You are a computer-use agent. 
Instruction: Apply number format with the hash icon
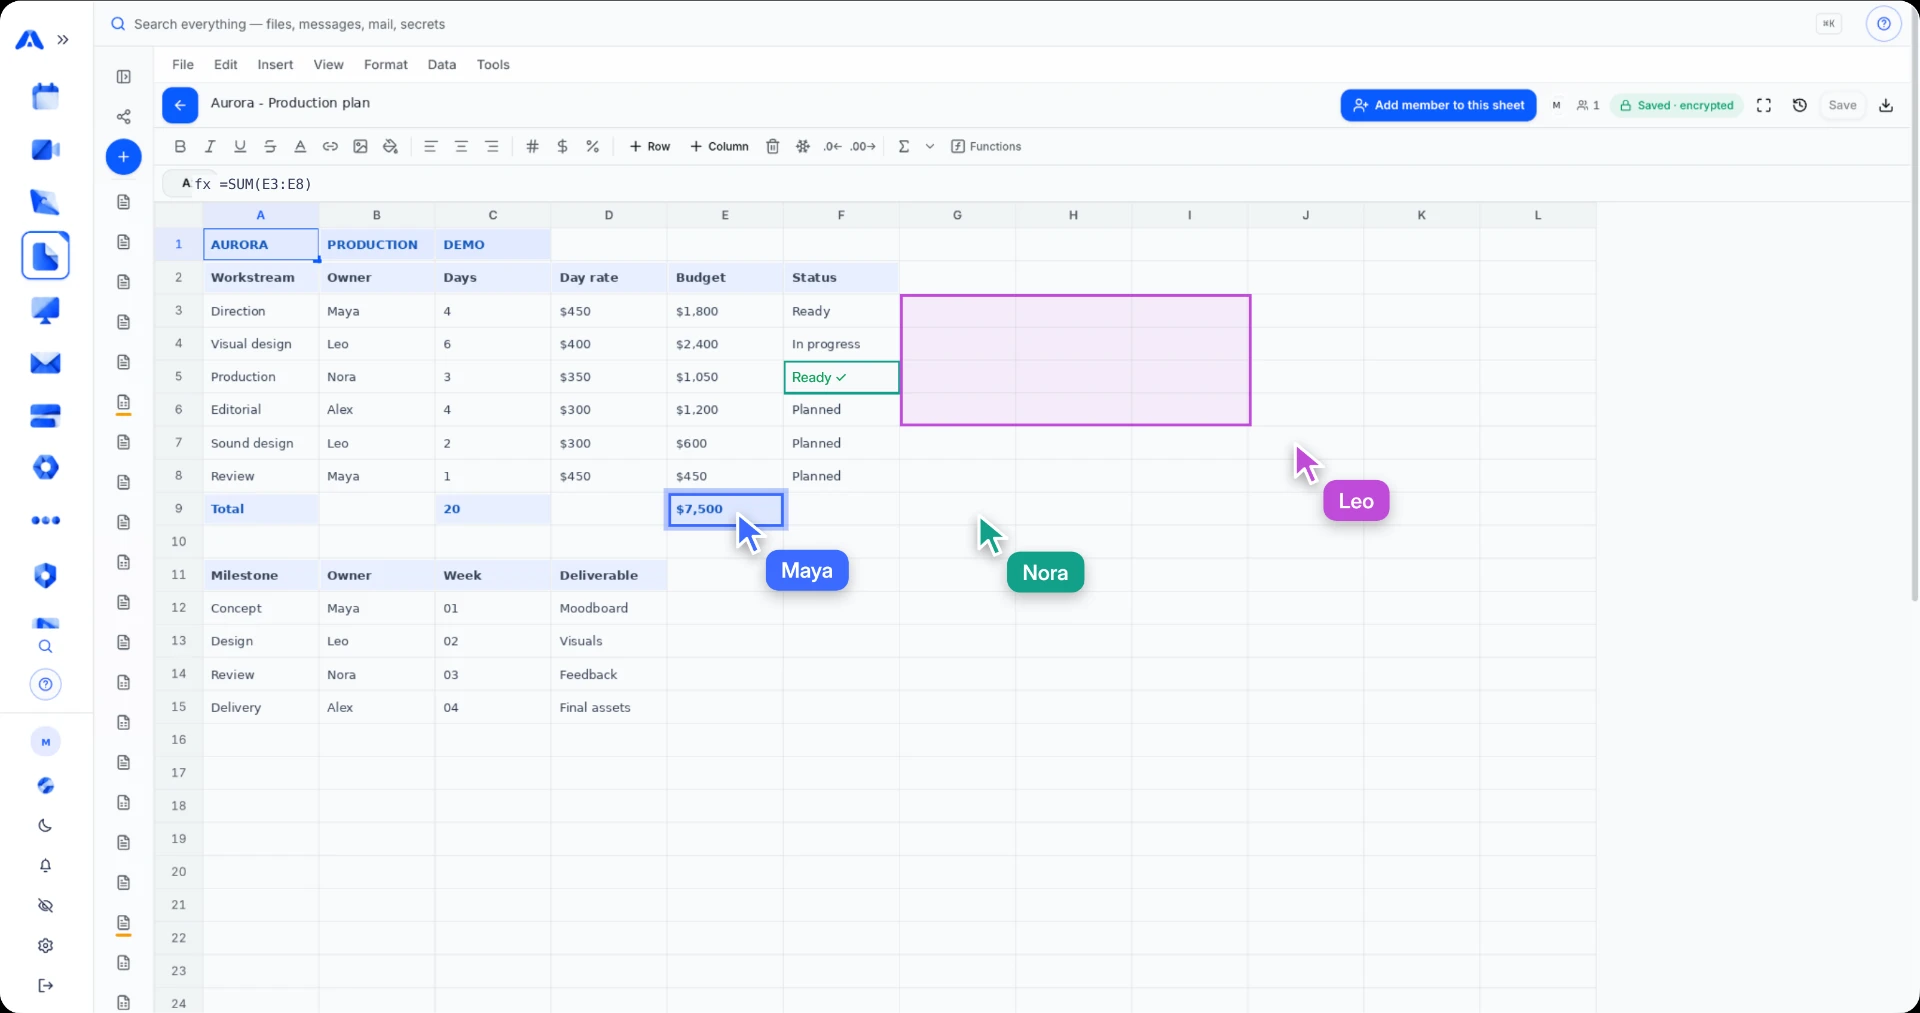point(532,147)
